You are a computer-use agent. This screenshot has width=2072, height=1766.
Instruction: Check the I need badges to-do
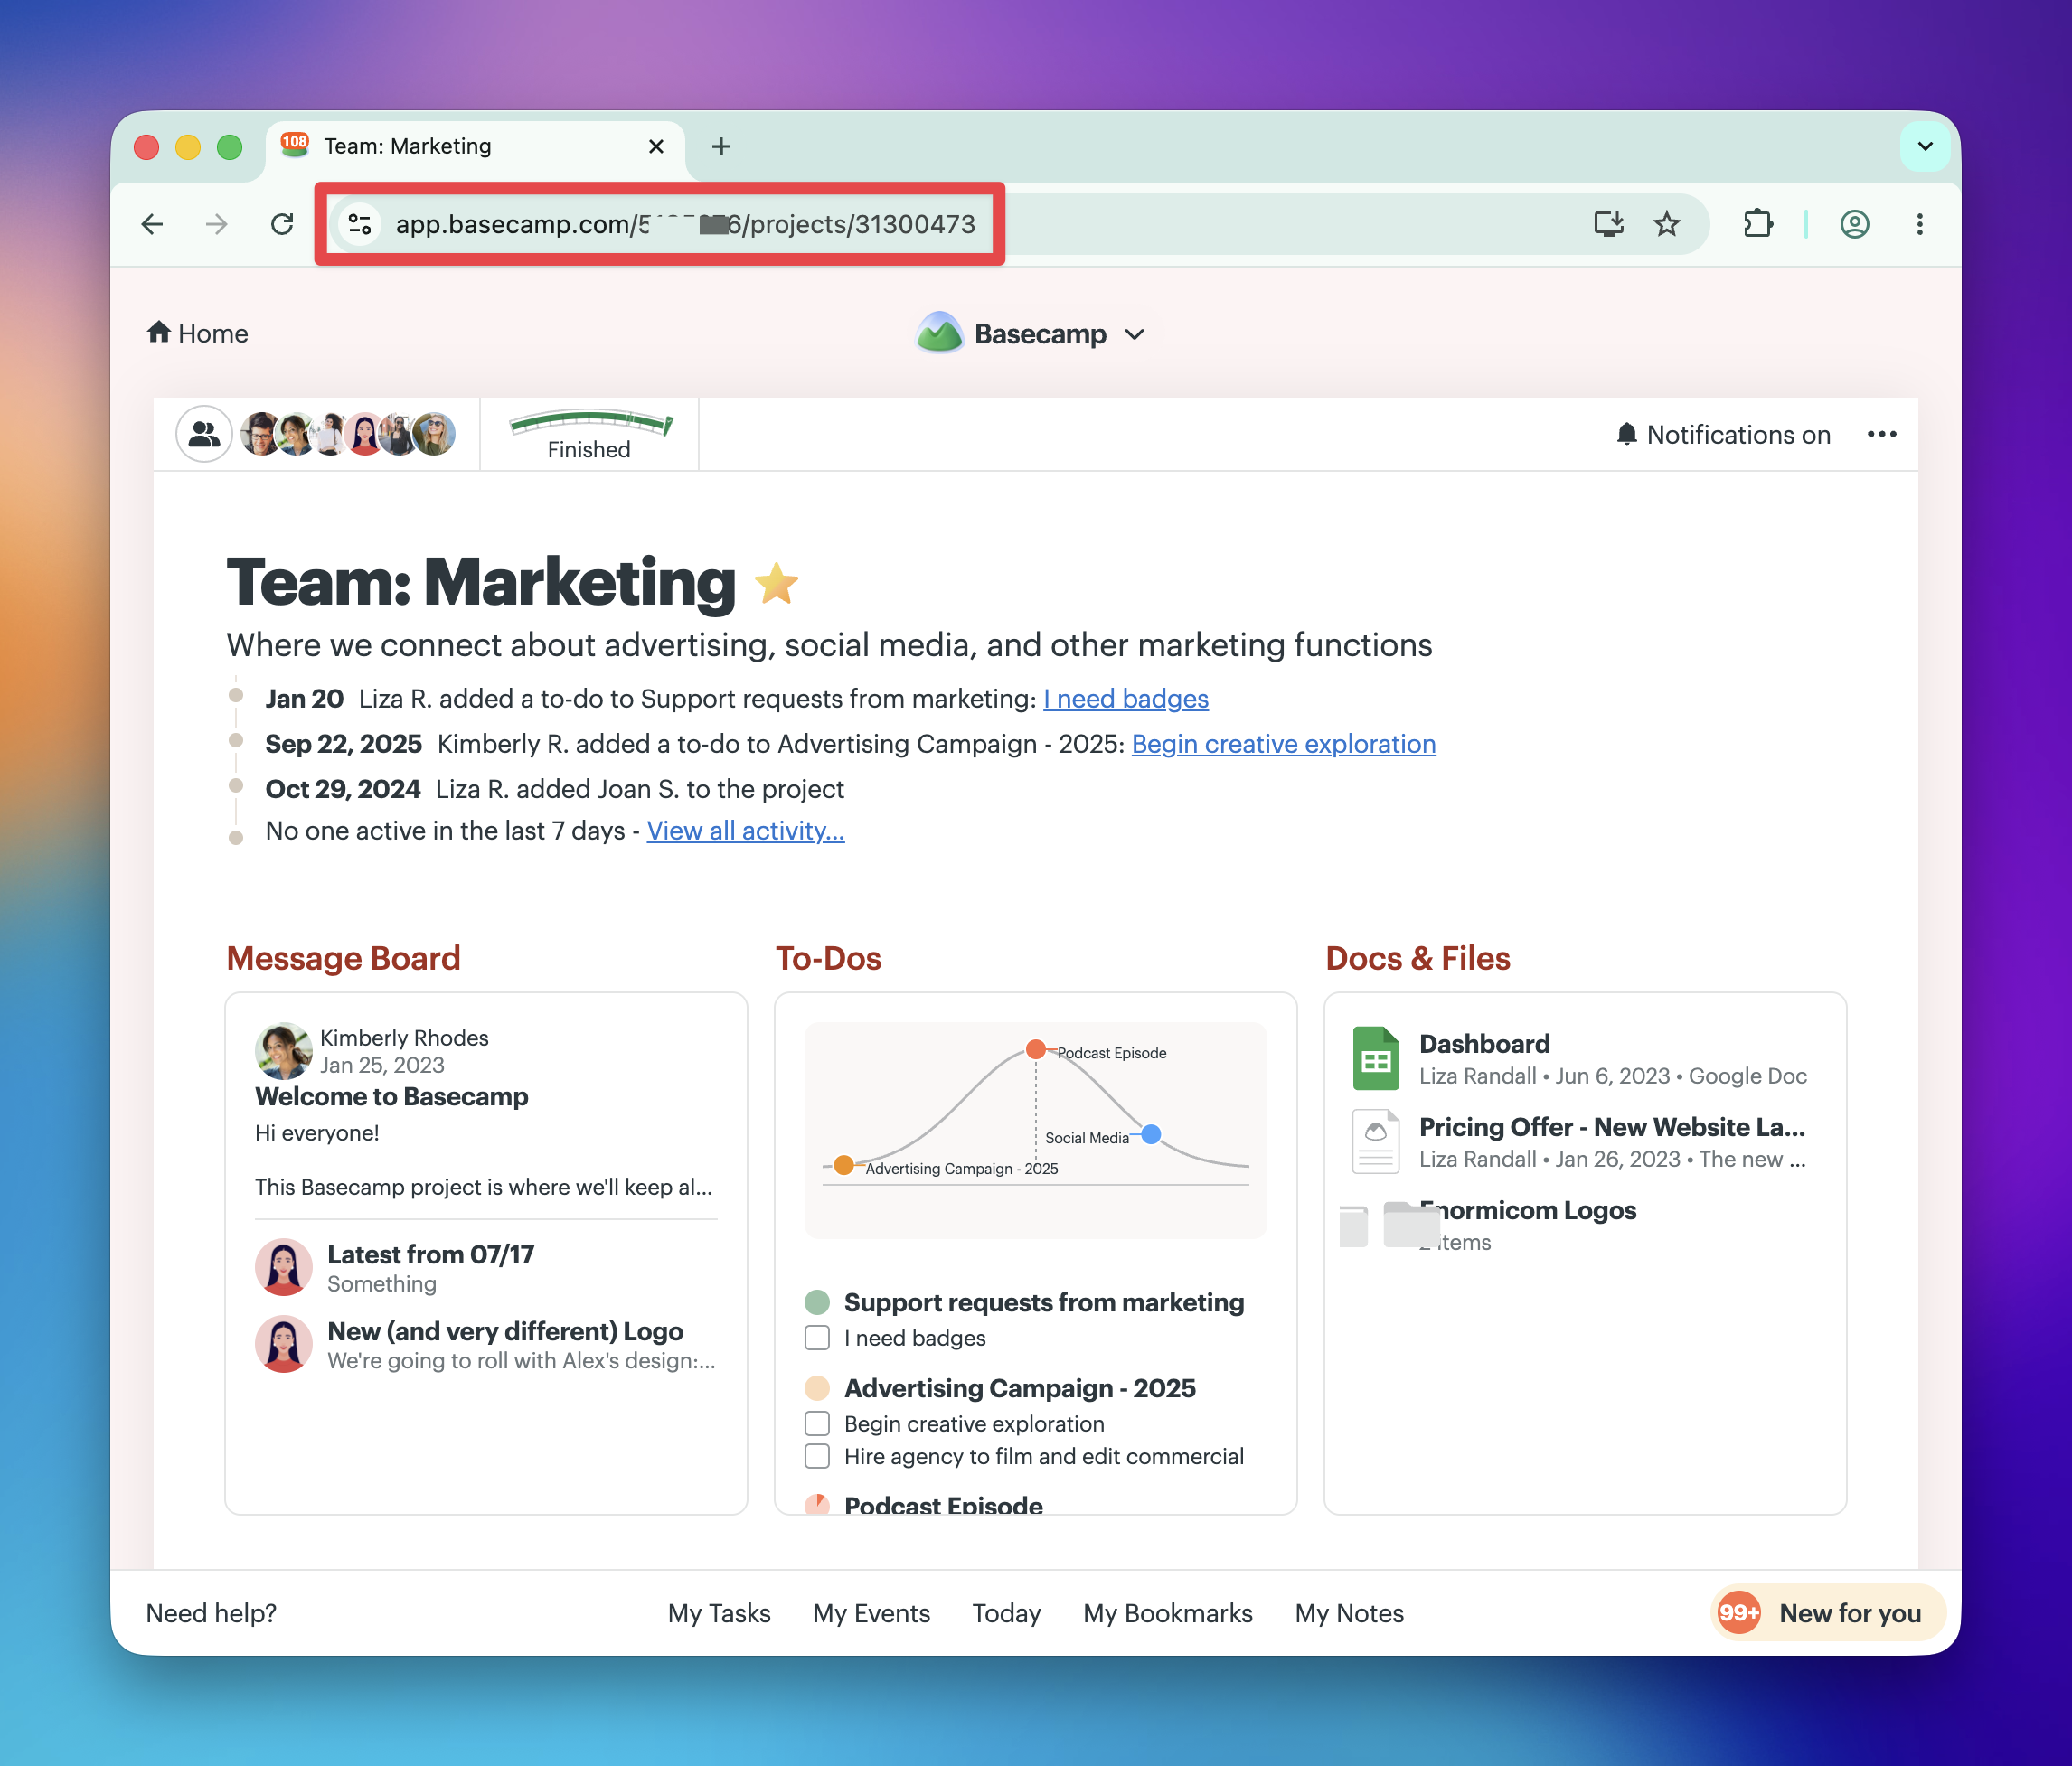[x=817, y=1337]
